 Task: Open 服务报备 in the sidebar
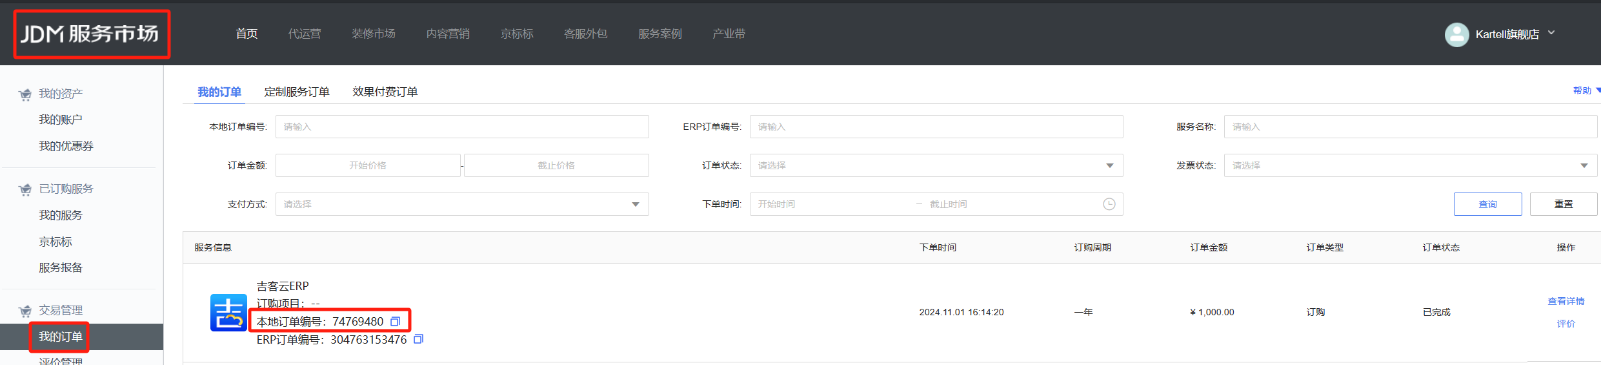coord(60,268)
